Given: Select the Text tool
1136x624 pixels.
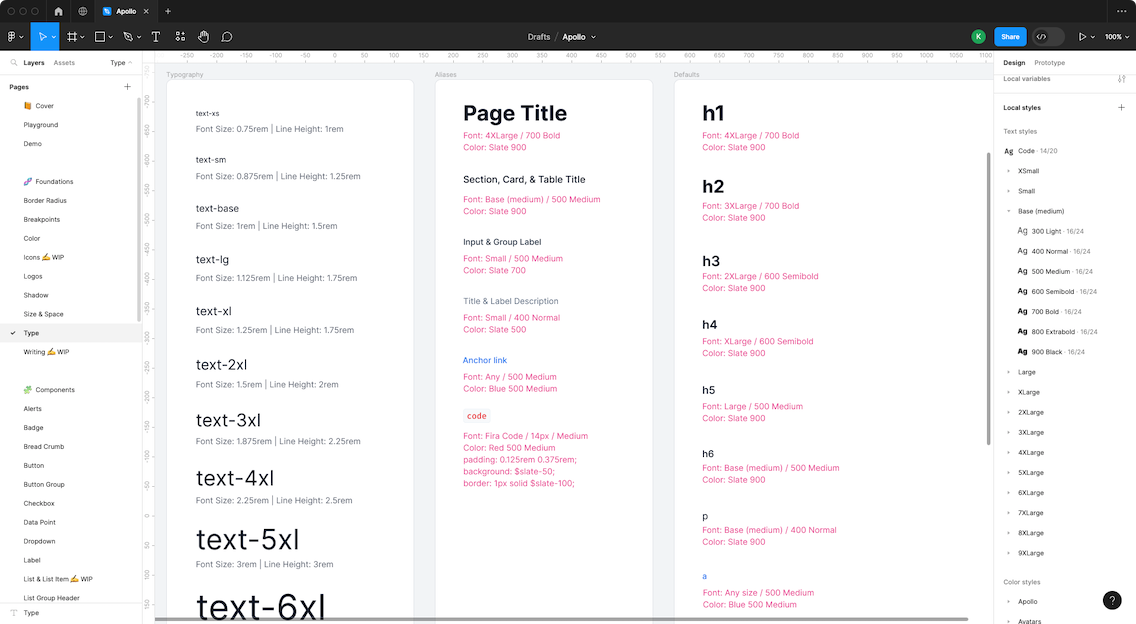Looking at the screenshot, I should pos(156,37).
